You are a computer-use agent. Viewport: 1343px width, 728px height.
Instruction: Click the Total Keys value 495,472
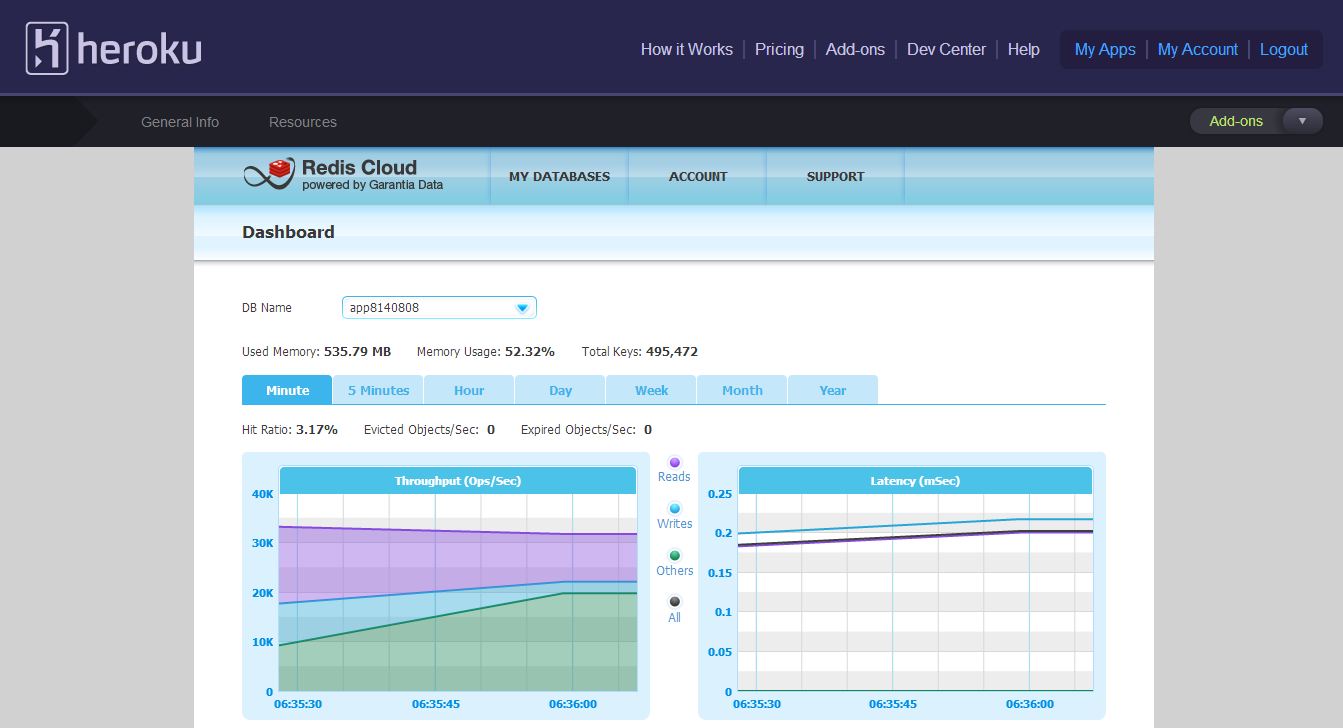672,352
